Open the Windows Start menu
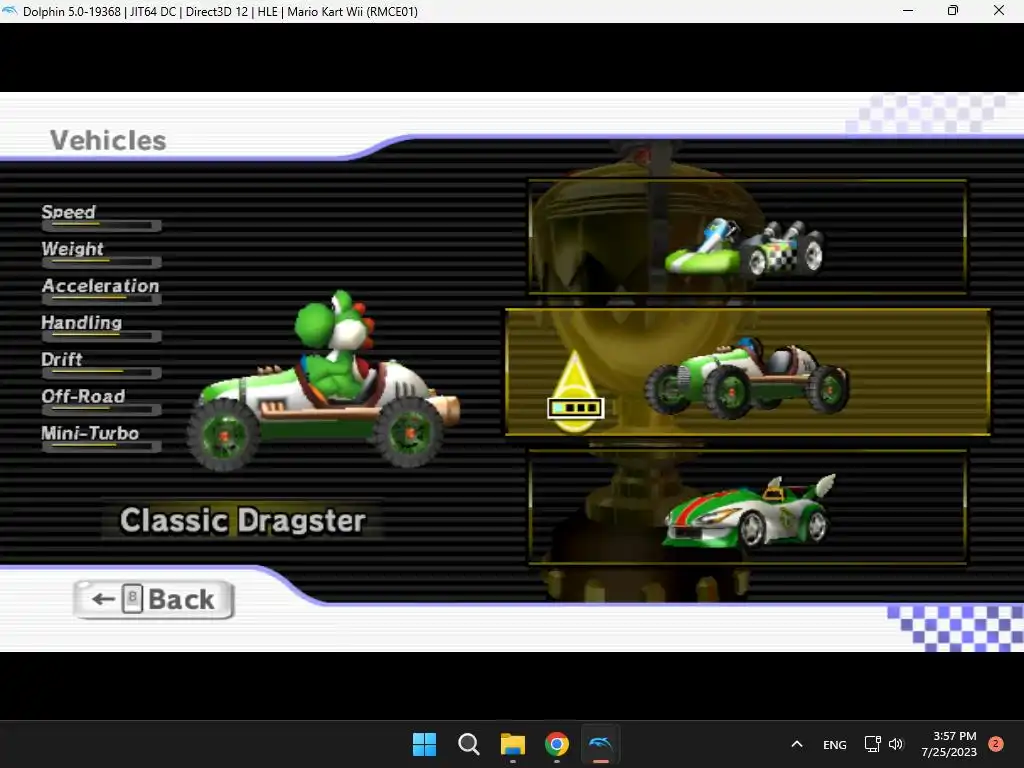 (x=424, y=744)
